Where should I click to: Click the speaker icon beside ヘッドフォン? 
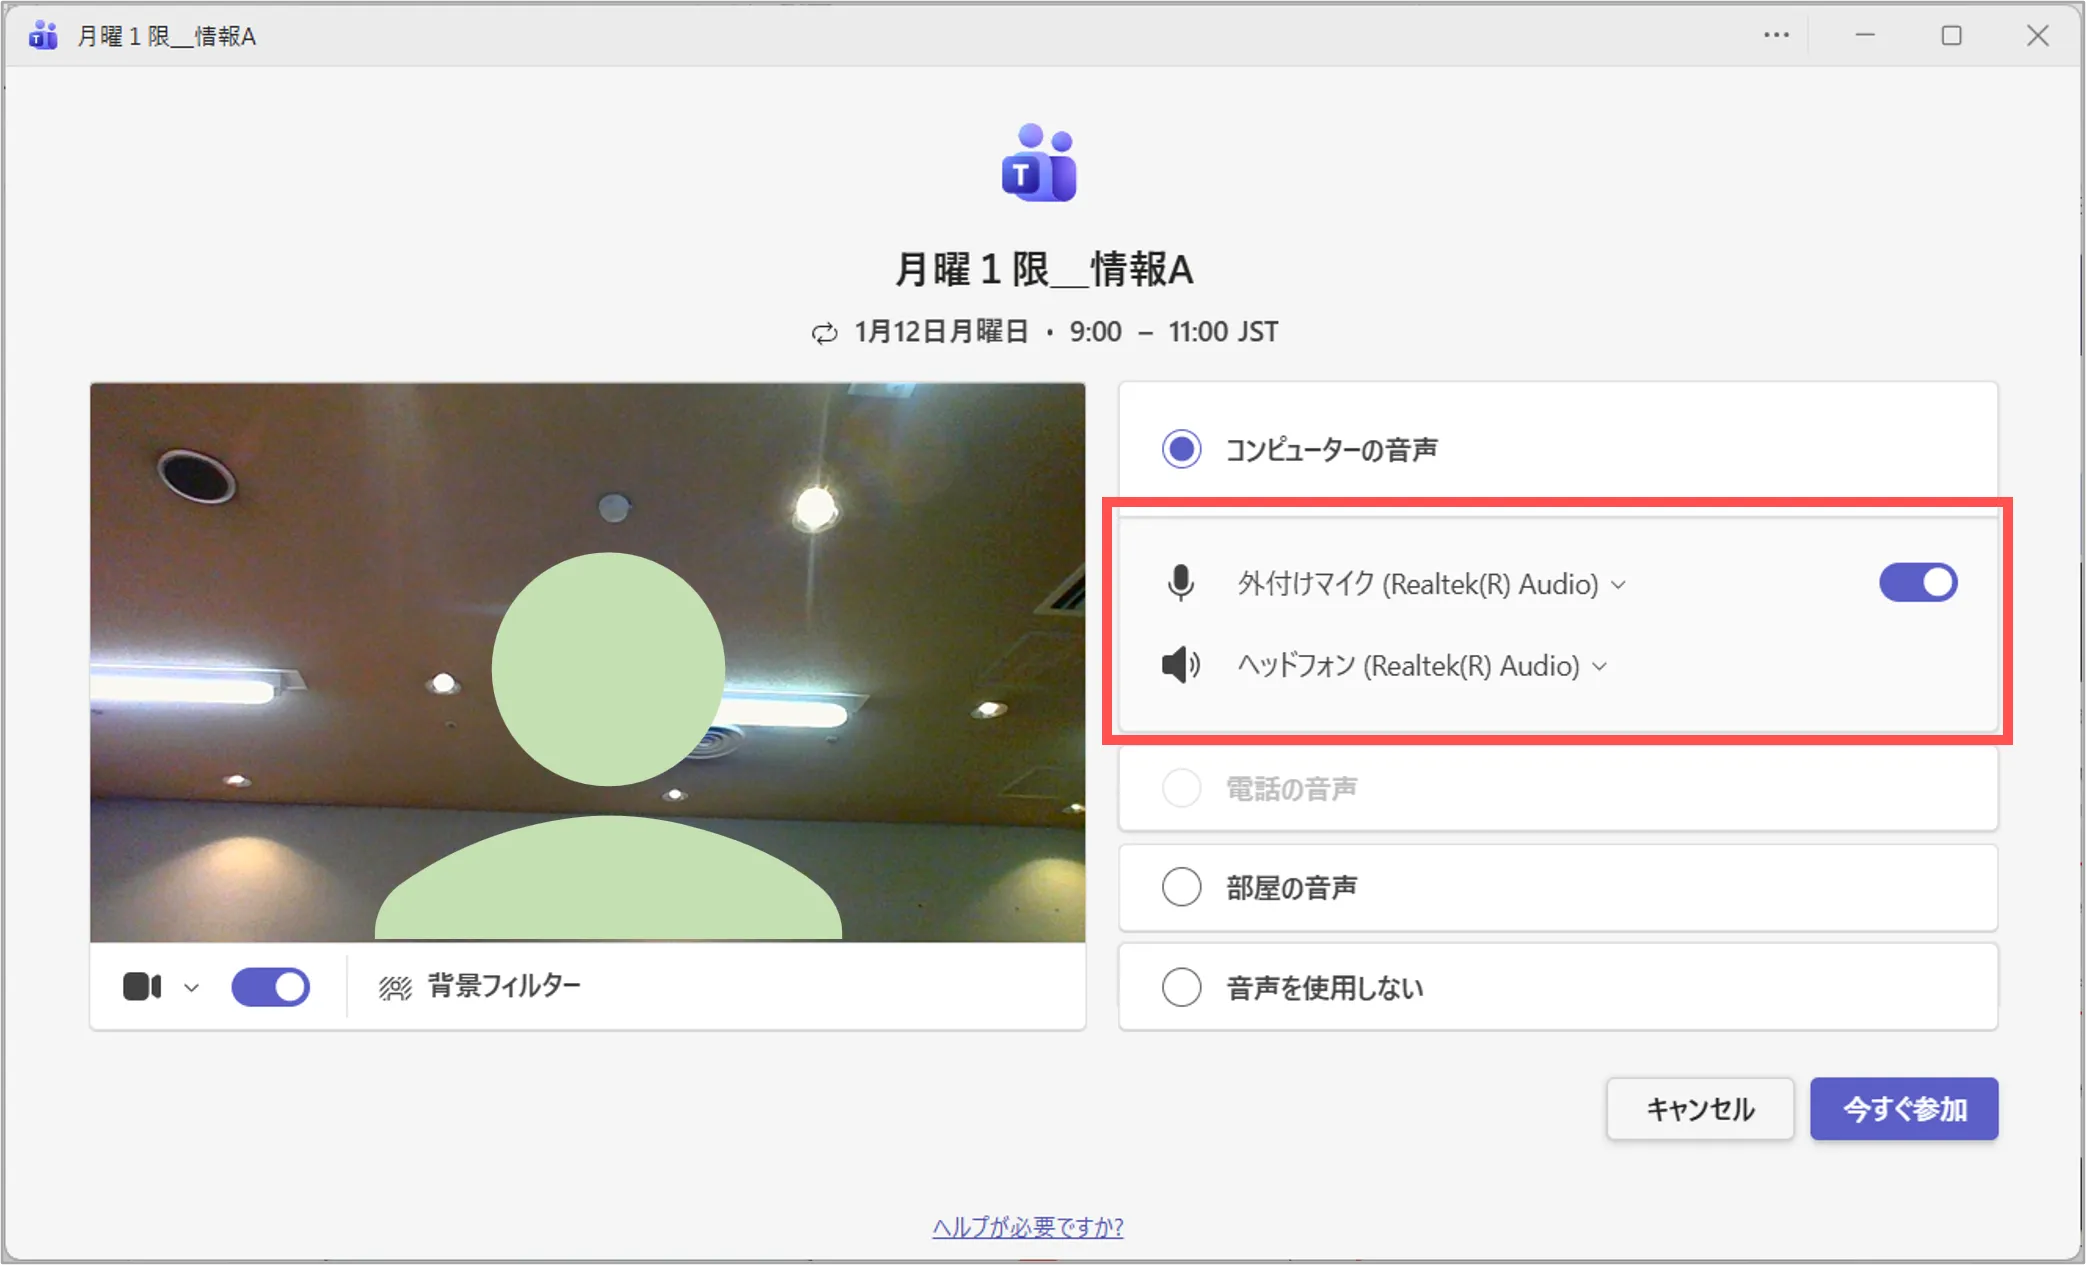coord(1181,665)
